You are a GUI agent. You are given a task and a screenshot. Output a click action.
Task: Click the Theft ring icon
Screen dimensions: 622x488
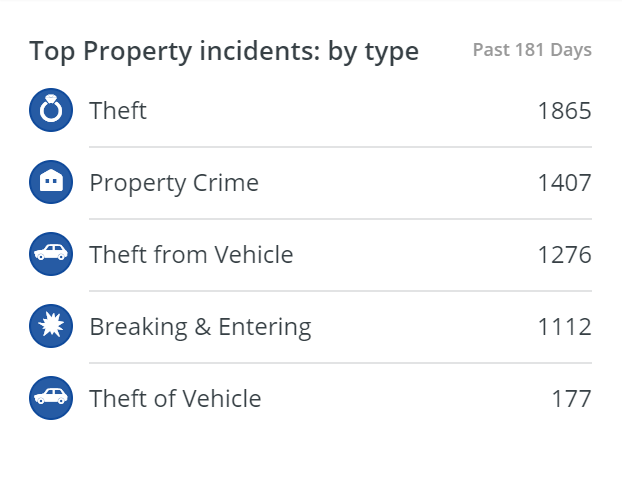51,110
